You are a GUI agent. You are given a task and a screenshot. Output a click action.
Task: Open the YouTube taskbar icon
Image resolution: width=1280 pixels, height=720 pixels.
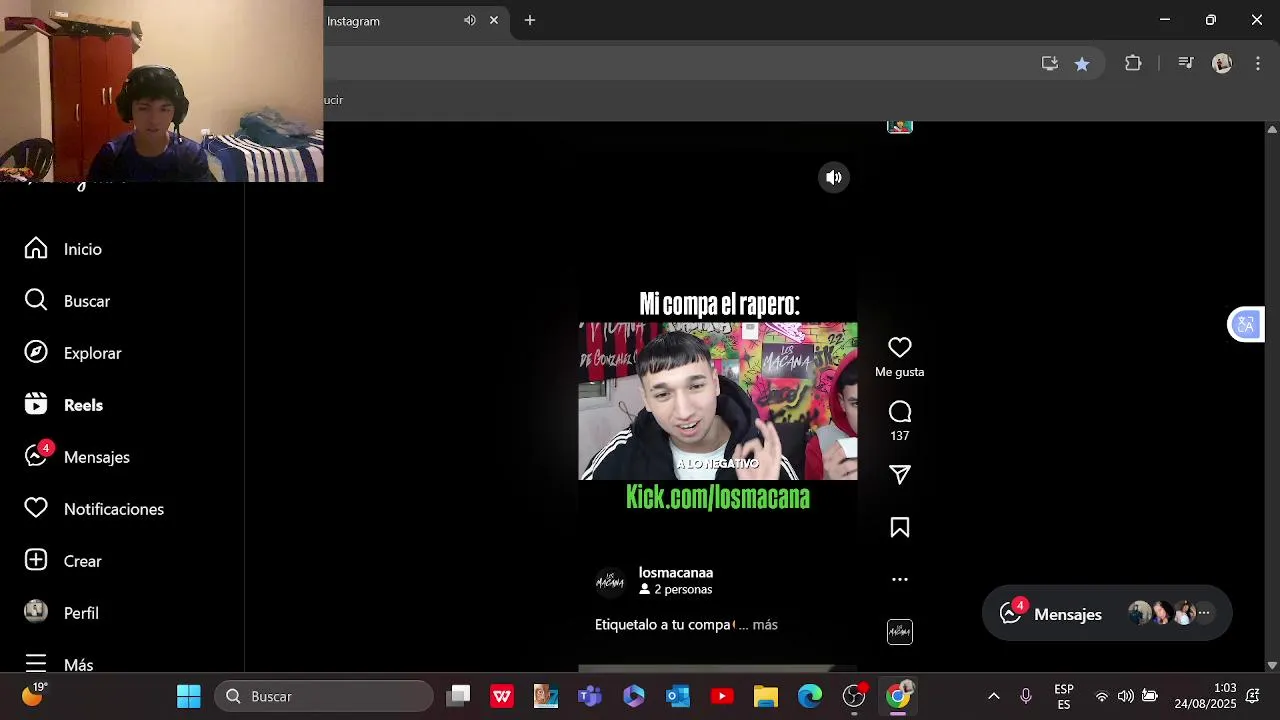point(722,696)
